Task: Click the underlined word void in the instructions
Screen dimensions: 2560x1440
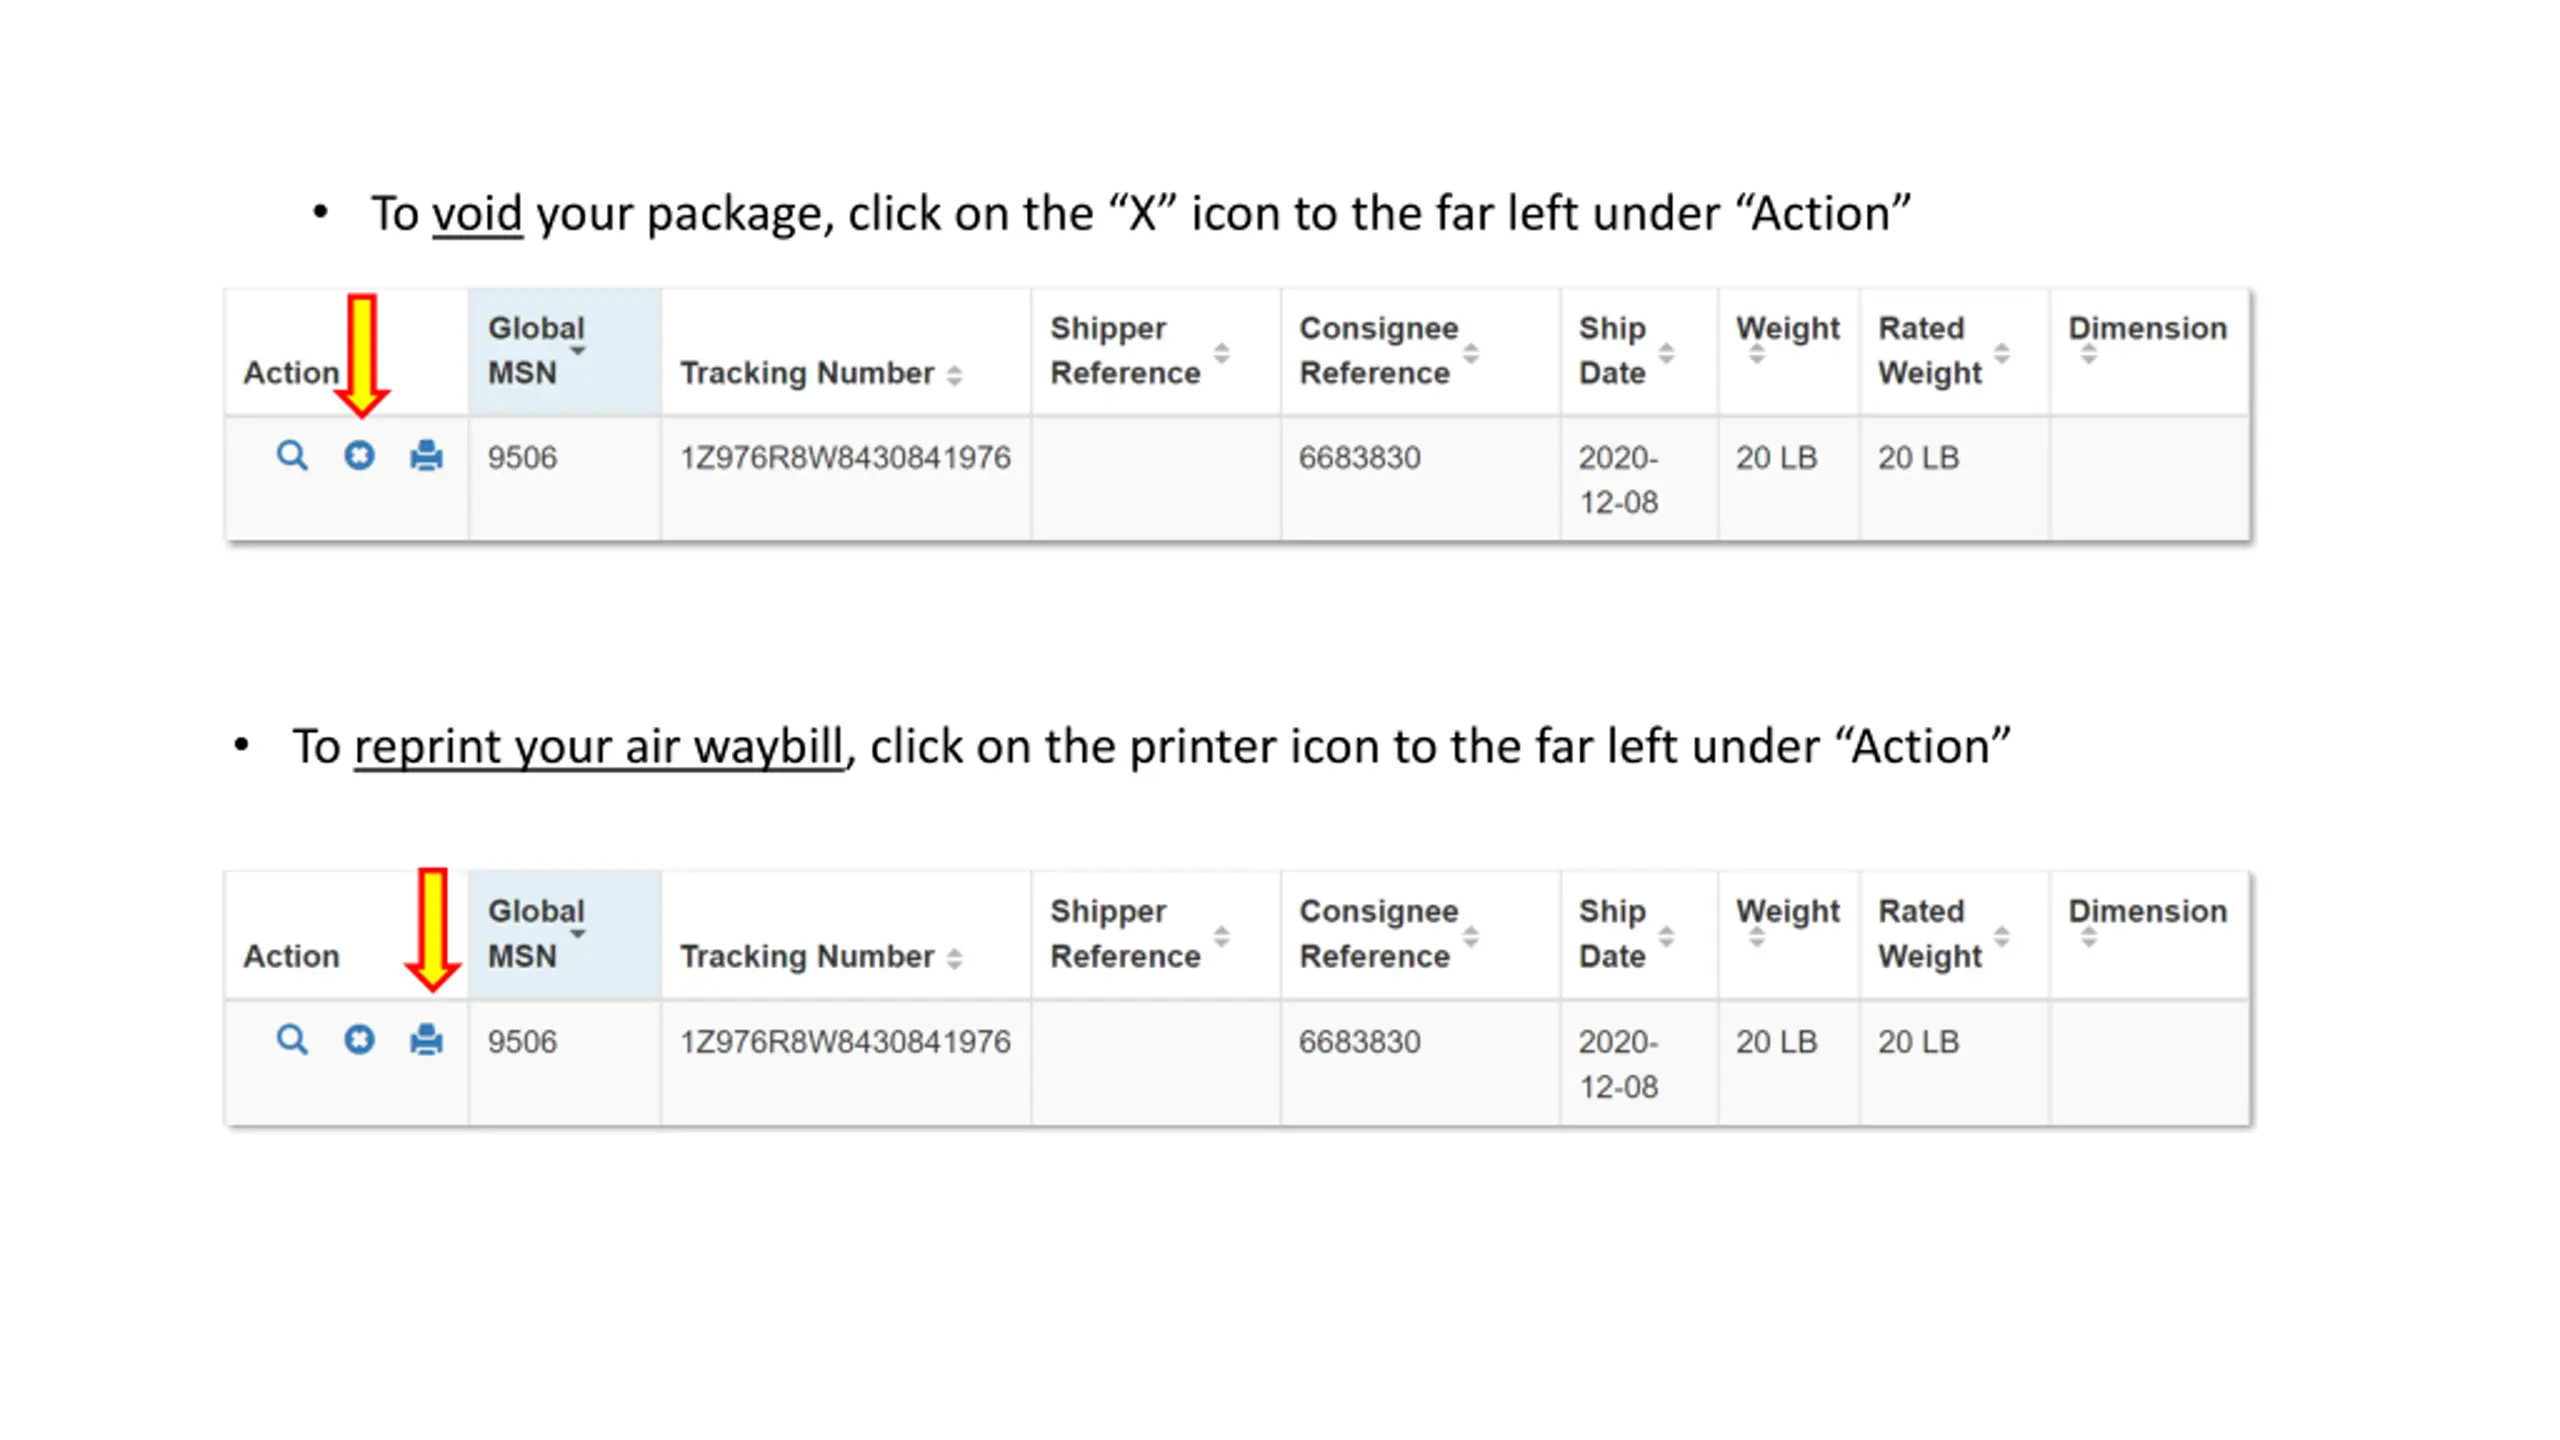Action: [x=477, y=214]
